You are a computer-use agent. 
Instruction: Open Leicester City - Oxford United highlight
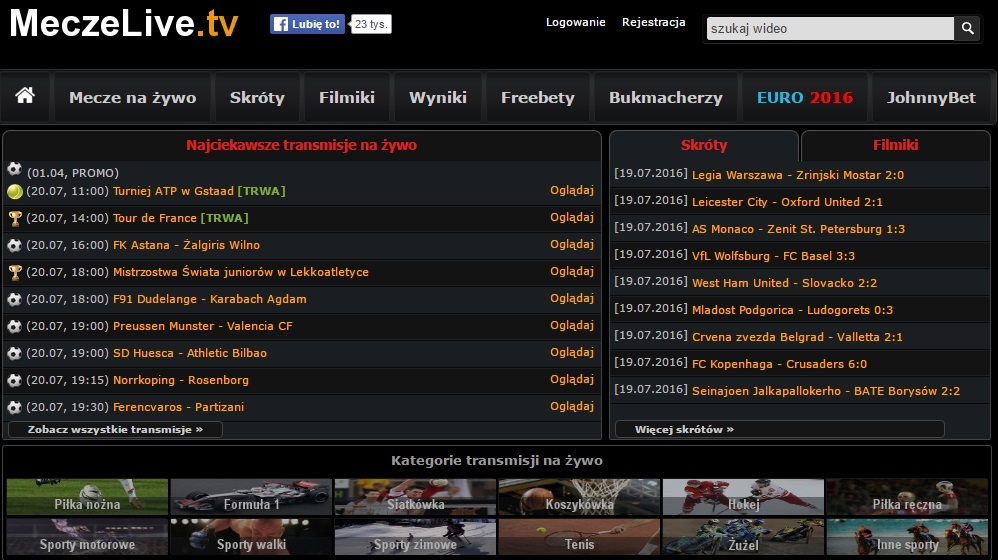[787, 202]
